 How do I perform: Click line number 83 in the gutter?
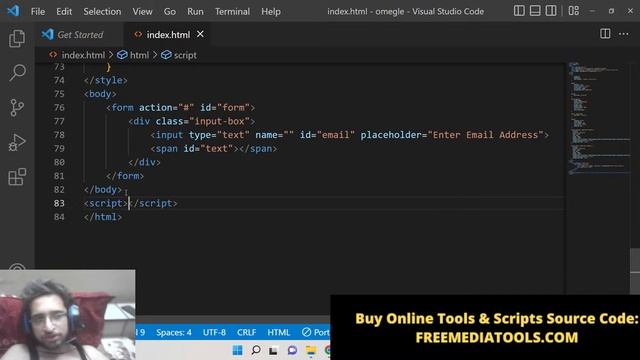coord(59,203)
